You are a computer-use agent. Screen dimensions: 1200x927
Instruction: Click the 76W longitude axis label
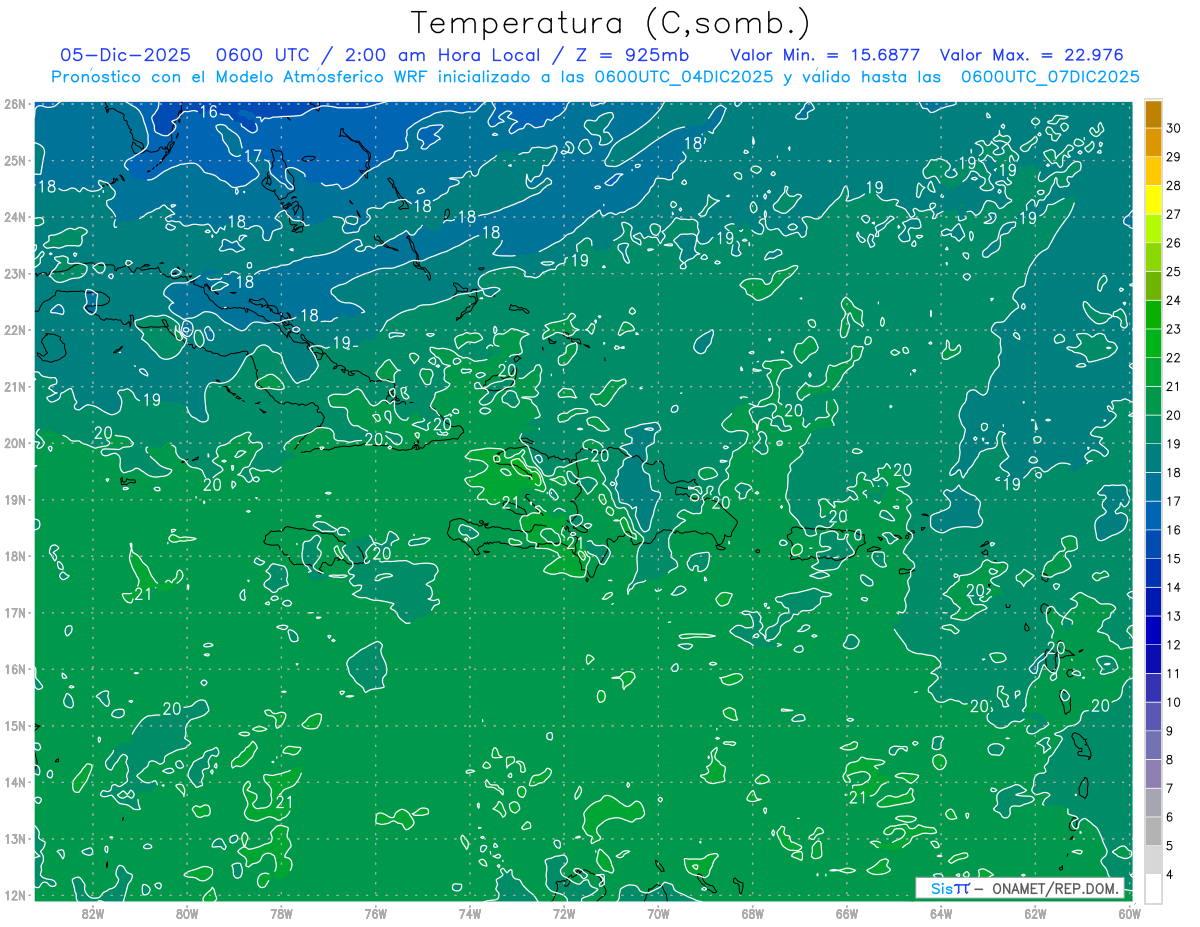pos(376,913)
